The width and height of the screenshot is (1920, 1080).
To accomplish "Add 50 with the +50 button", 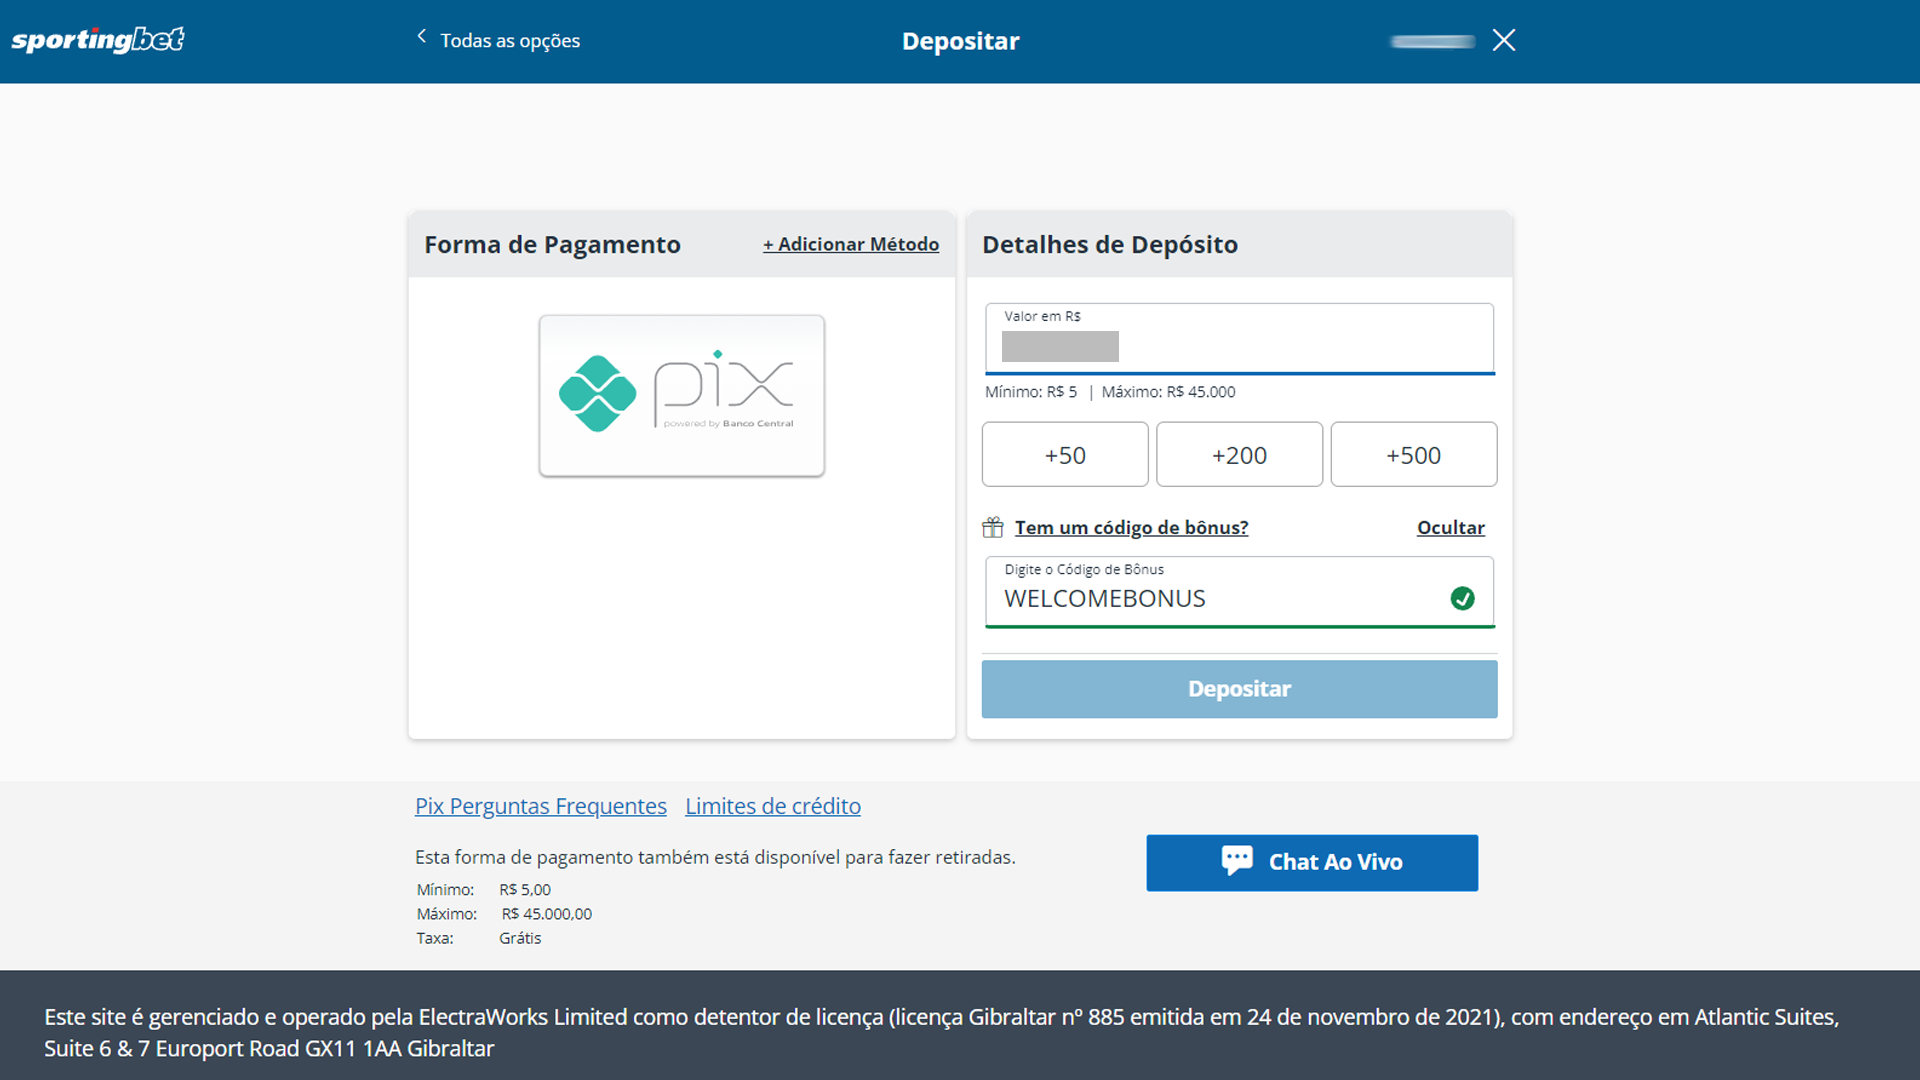I will pyautogui.click(x=1065, y=455).
